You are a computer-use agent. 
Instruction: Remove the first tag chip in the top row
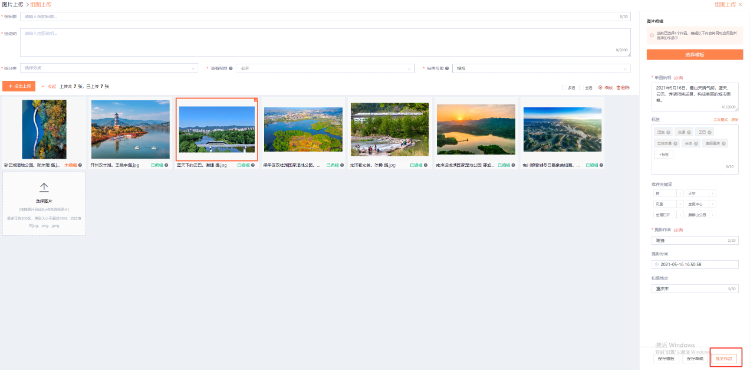click(x=668, y=132)
